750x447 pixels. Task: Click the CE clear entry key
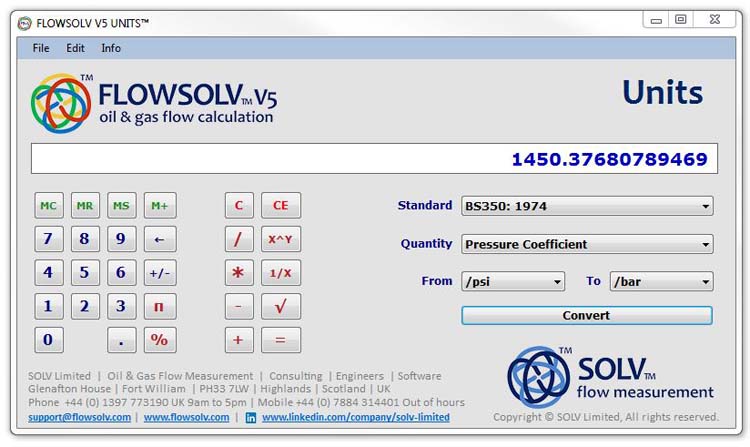[x=281, y=206]
